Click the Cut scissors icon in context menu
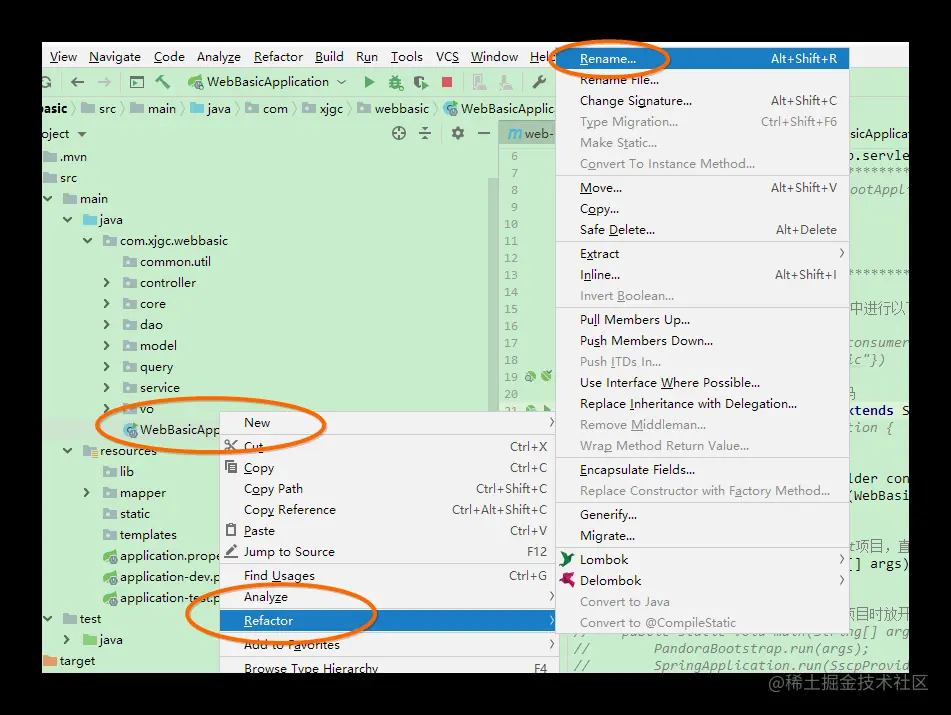This screenshot has width=951, height=715. tap(230, 446)
